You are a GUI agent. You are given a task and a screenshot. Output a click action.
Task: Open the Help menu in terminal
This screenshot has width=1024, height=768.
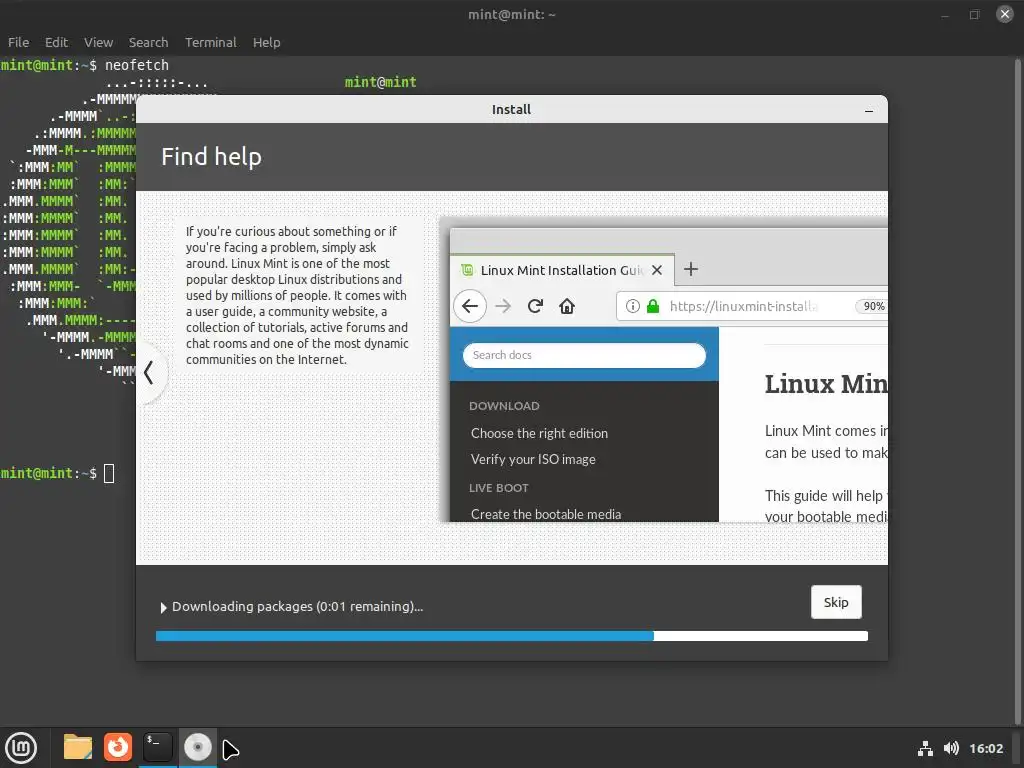pos(266,42)
